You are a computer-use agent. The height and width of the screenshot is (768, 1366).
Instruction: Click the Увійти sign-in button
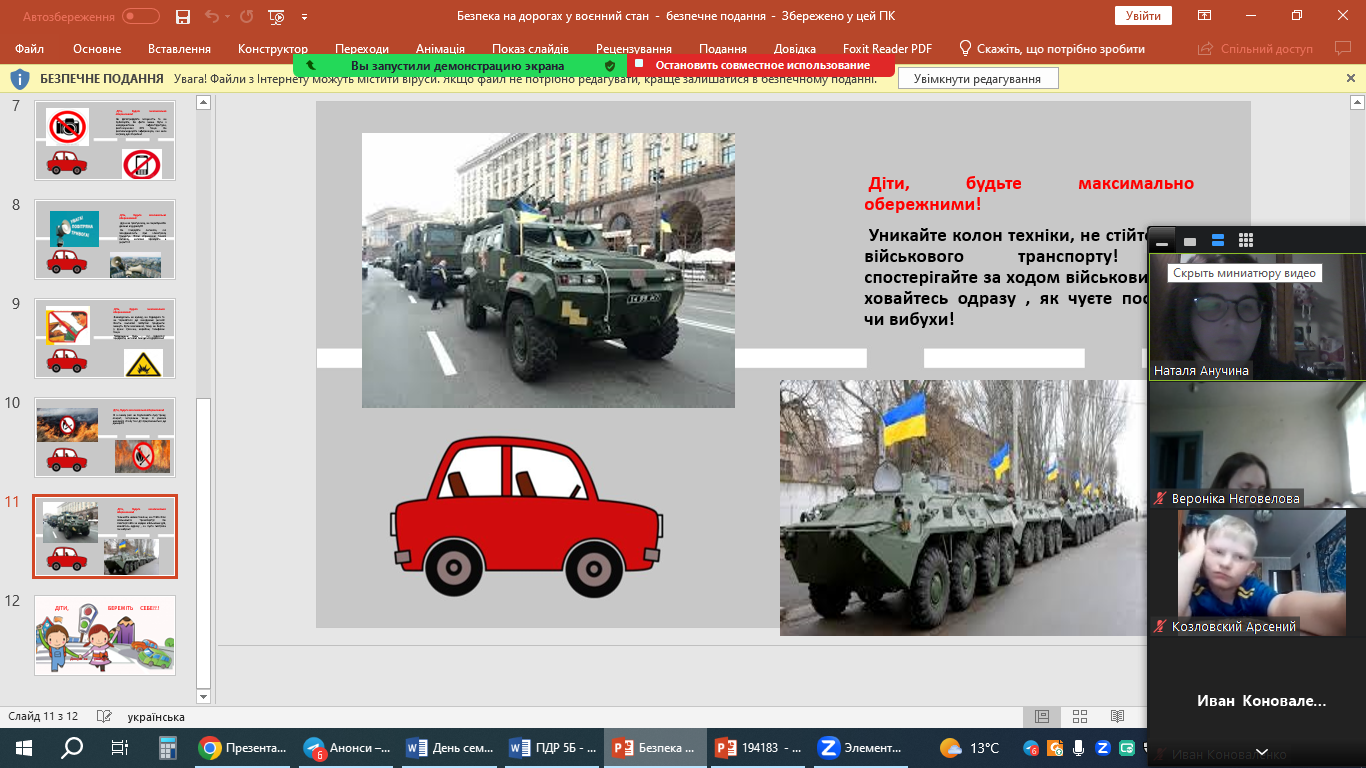[1143, 16]
